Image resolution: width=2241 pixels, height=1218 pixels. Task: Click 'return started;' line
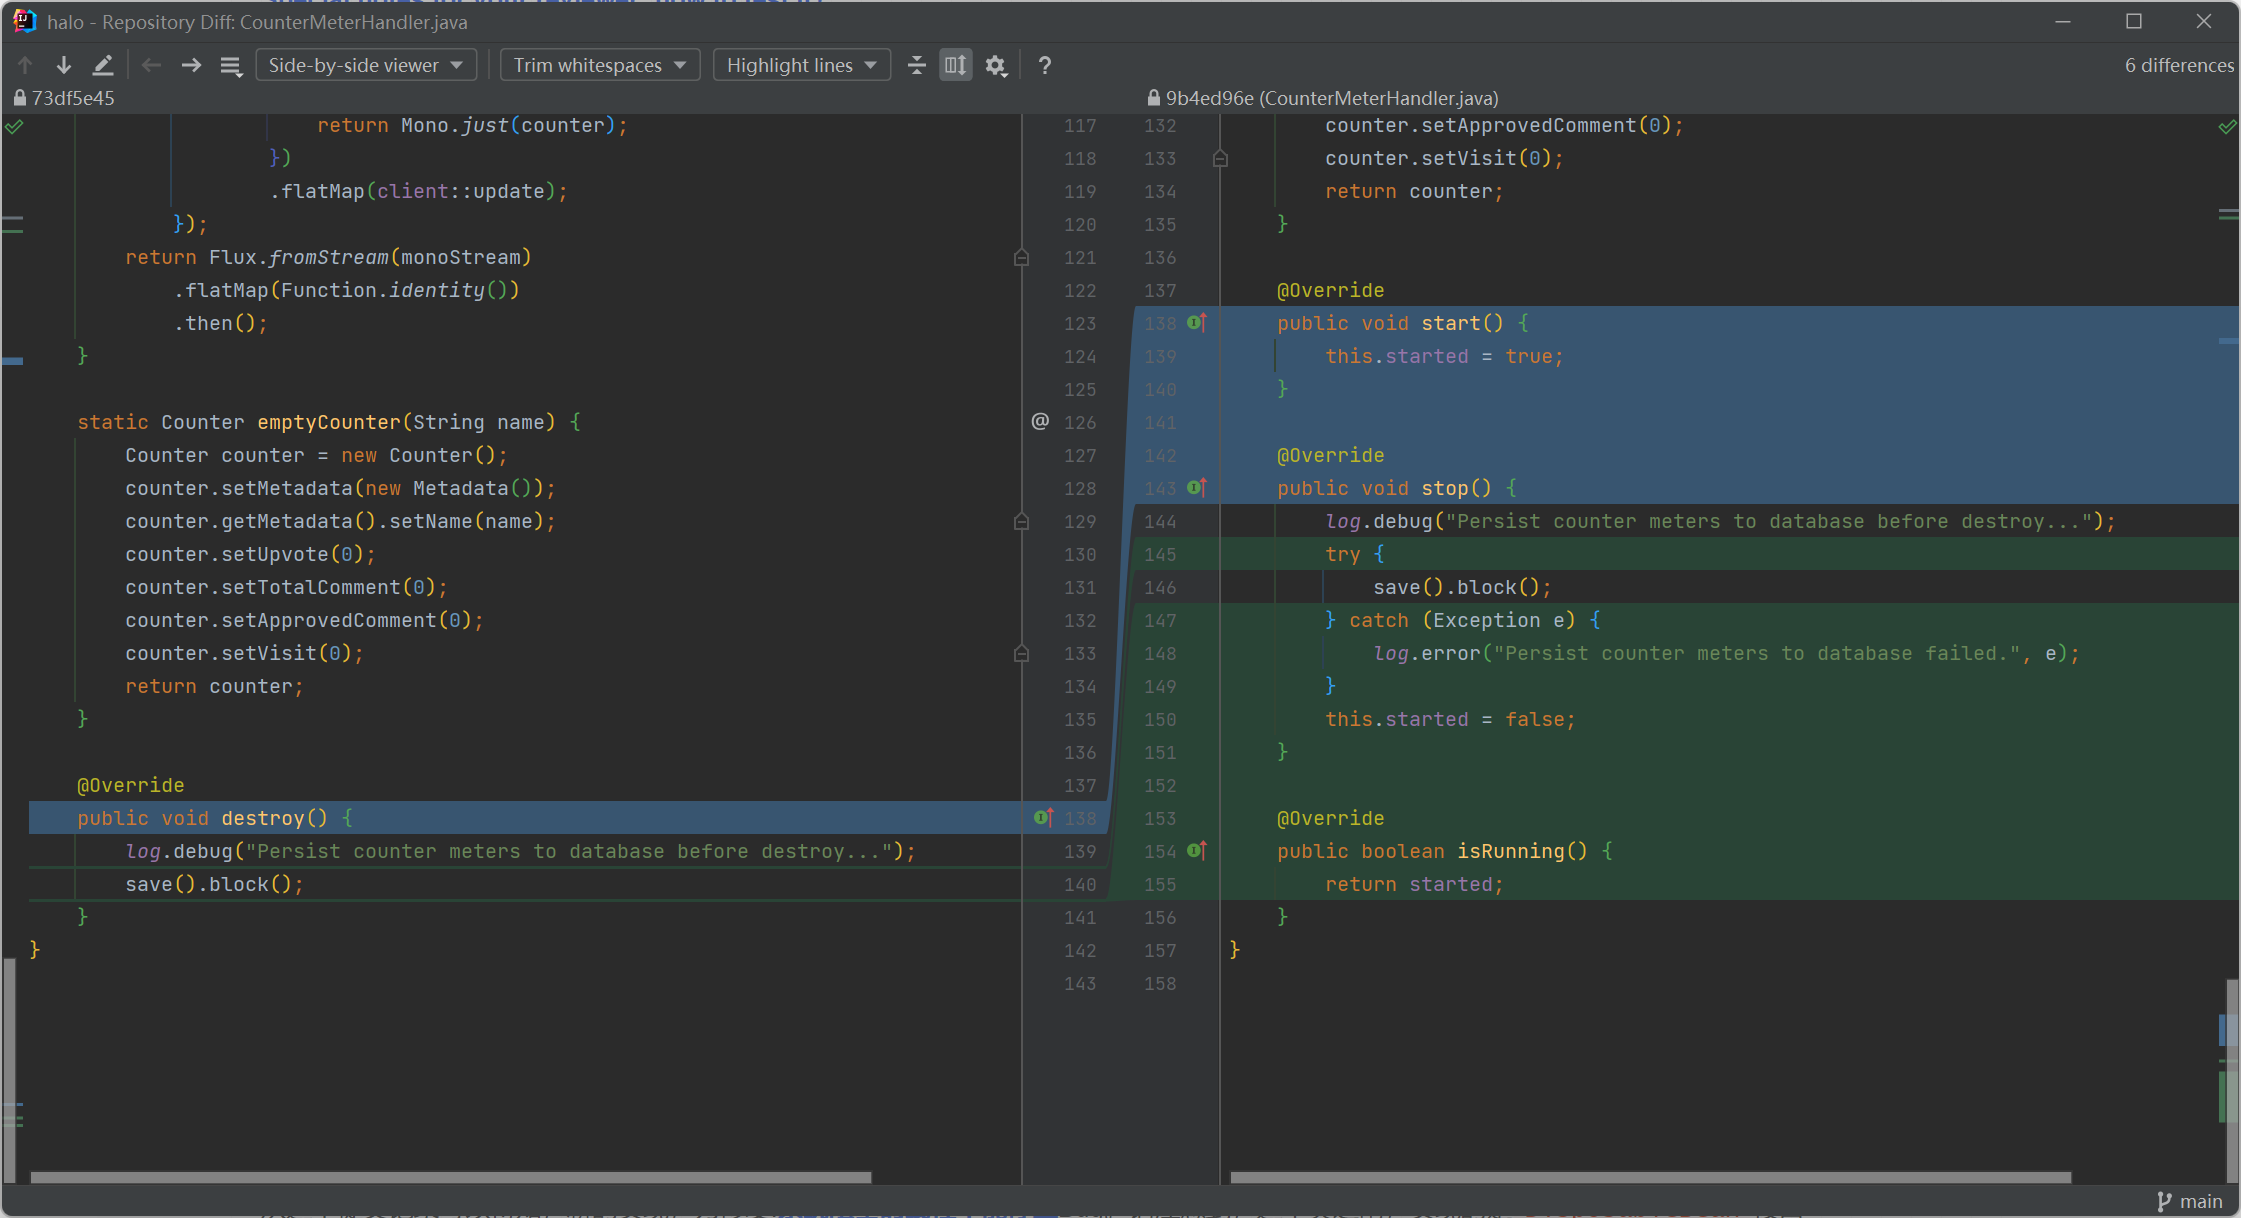[1414, 884]
